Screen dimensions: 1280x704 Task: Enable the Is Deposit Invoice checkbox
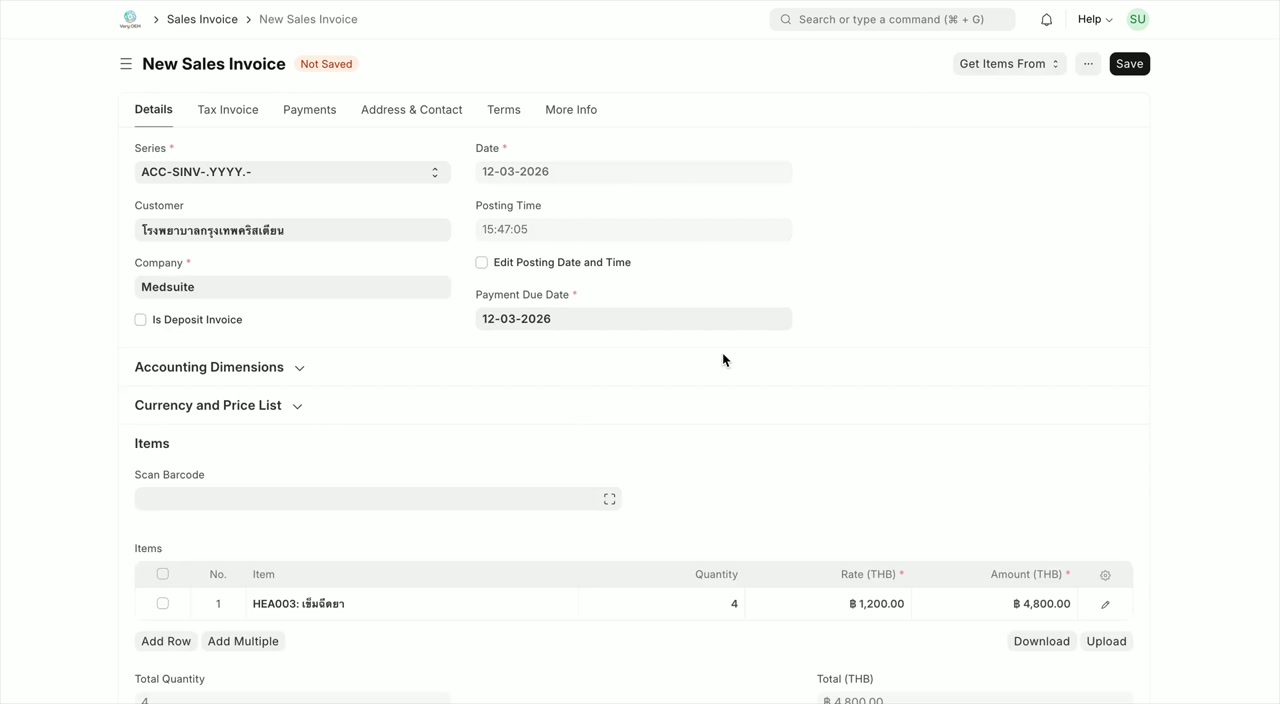140,319
